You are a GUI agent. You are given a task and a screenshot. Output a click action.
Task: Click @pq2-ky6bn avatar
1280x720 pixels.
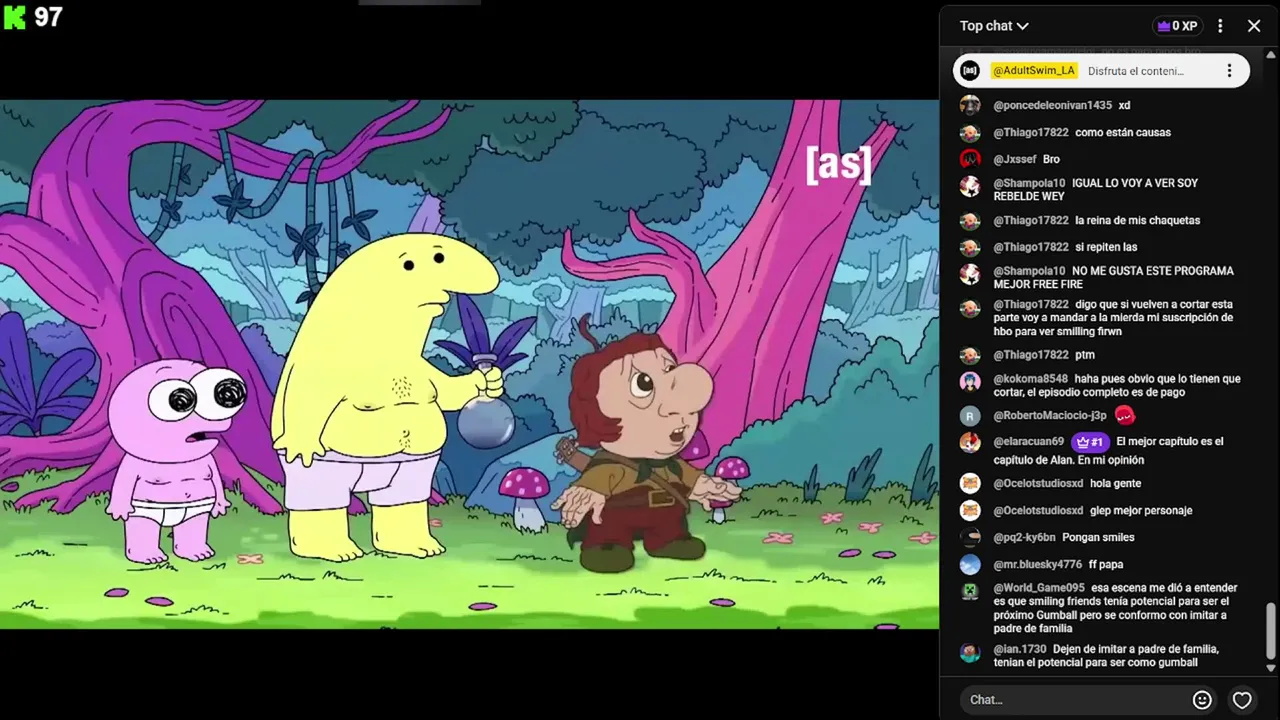(x=970, y=537)
